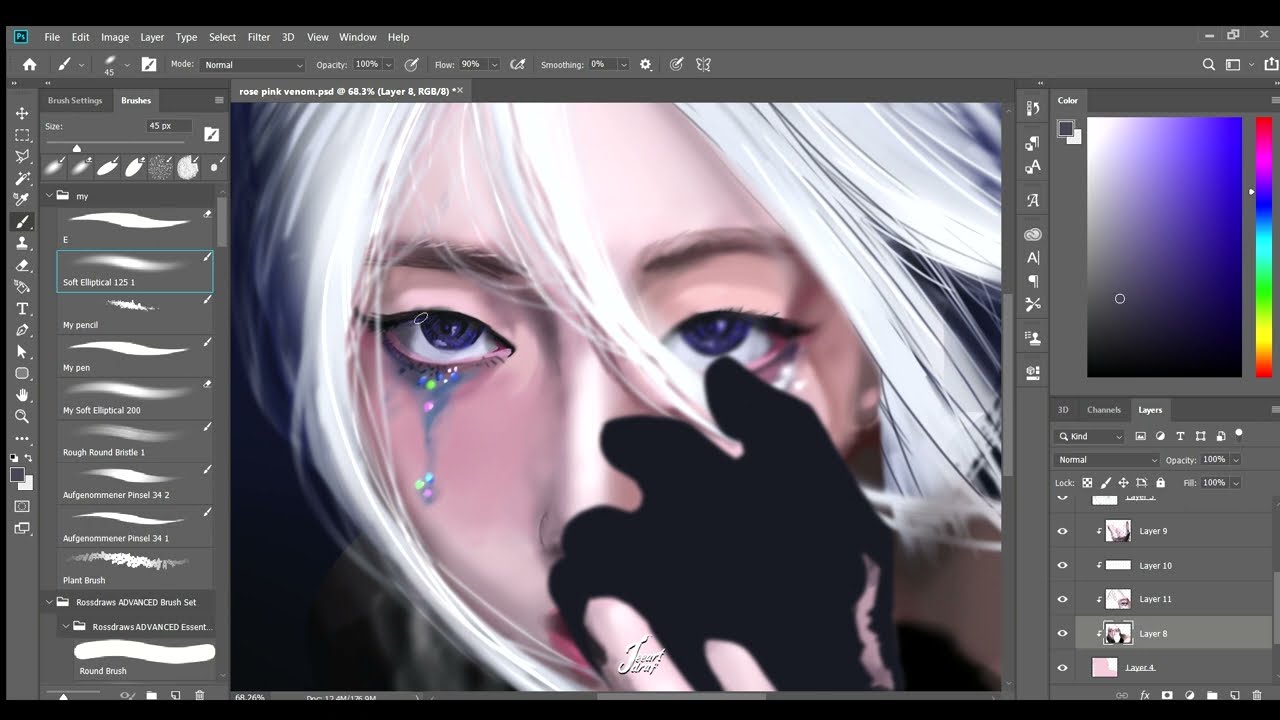Click the symmetry paint butterfly icon

(703, 64)
